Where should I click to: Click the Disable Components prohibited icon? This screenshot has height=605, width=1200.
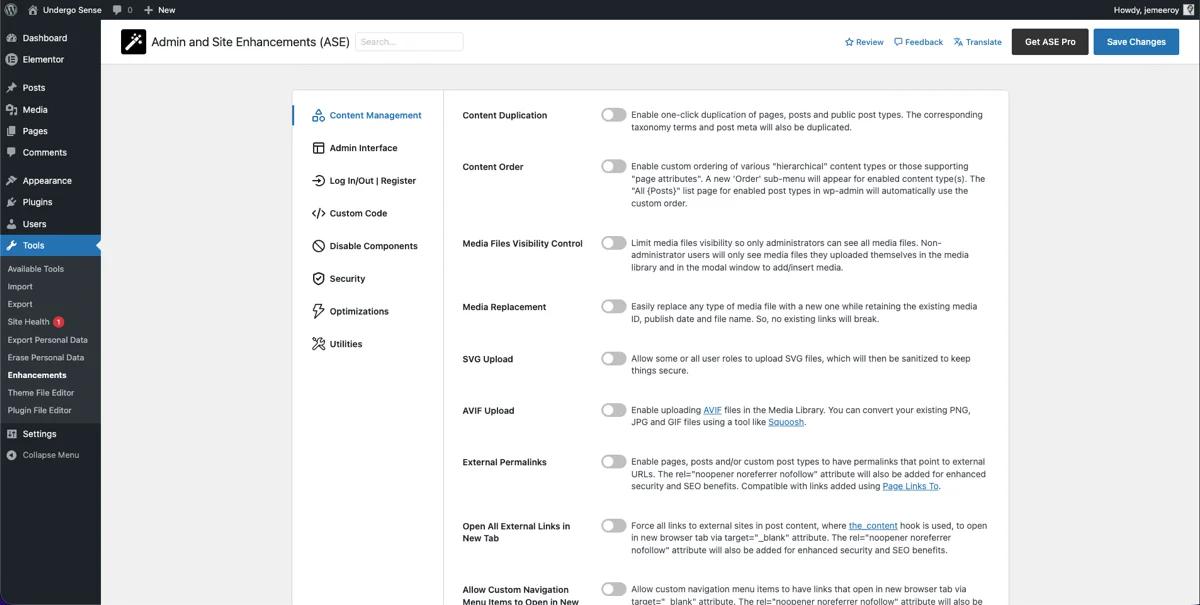318,246
